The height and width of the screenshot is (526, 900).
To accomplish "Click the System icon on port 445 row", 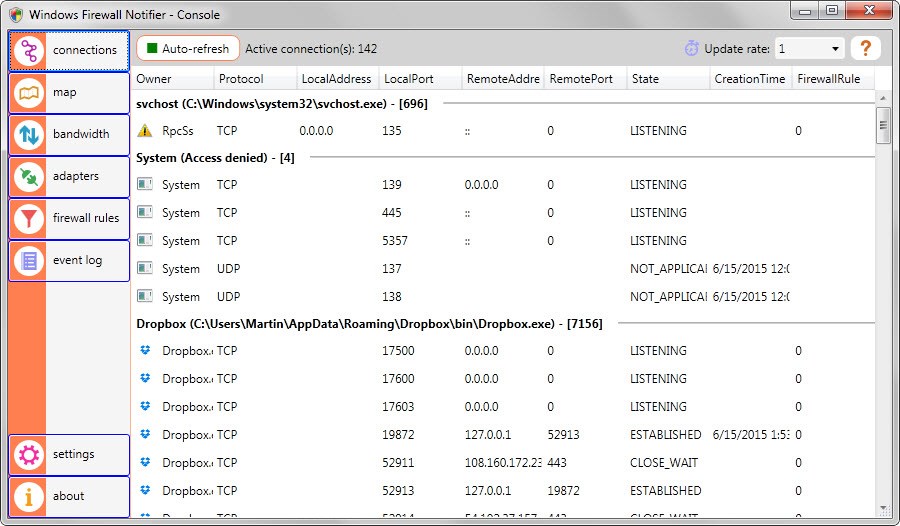I will tap(145, 212).
